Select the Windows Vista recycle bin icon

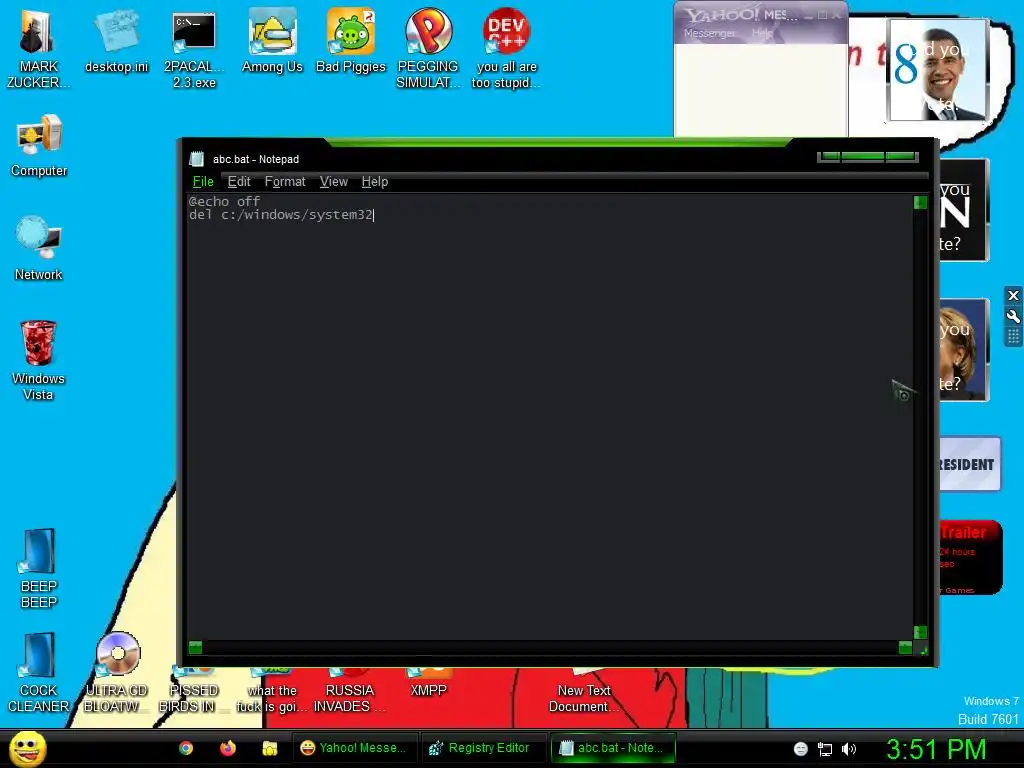(x=39, y=360)
